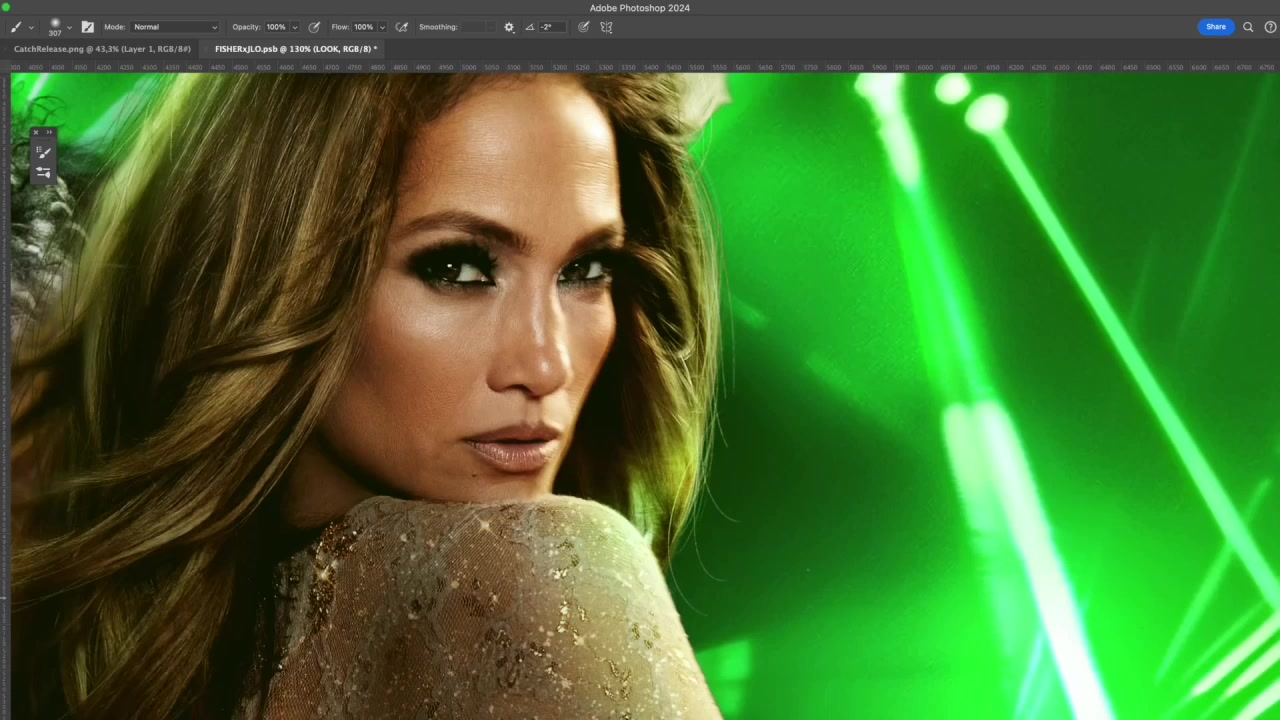
Task: Click the Opacity 100% value field
Action: point(276,27)
